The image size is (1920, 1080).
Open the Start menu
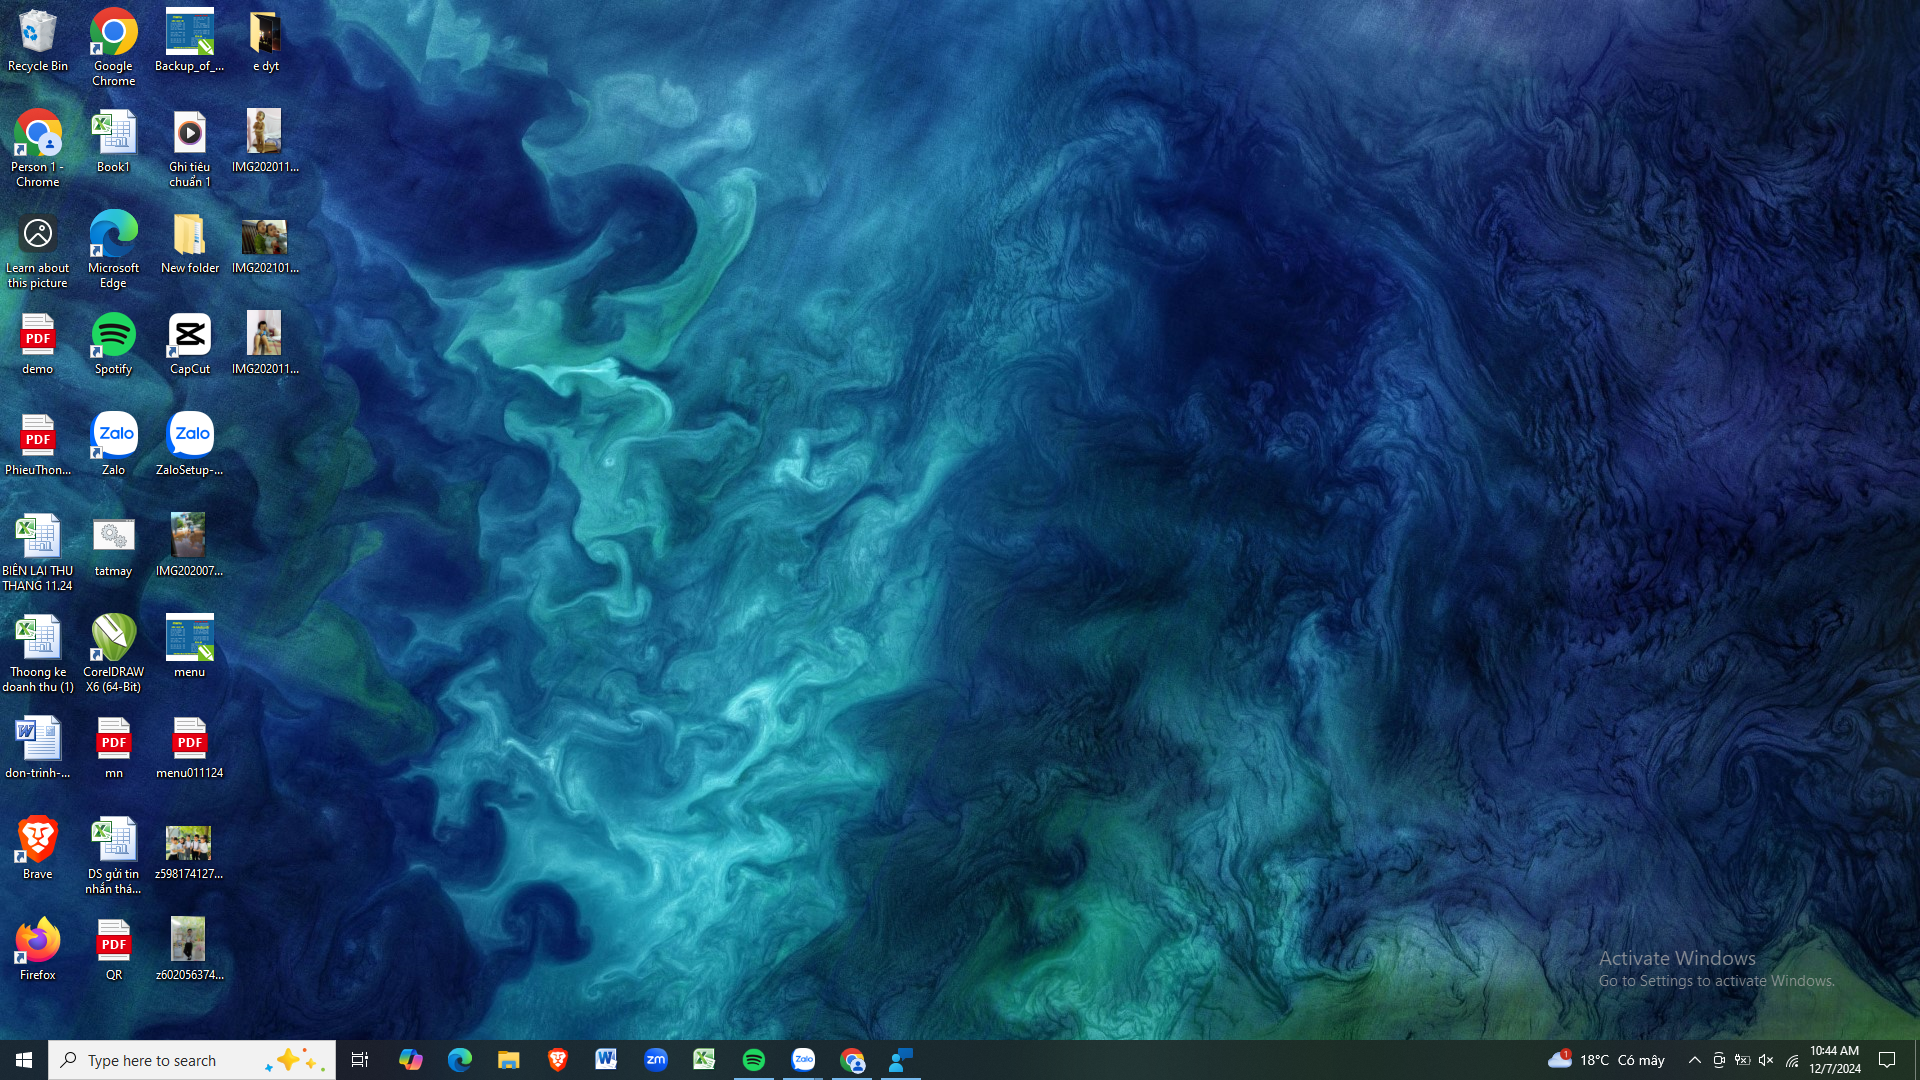point(24,1060)
